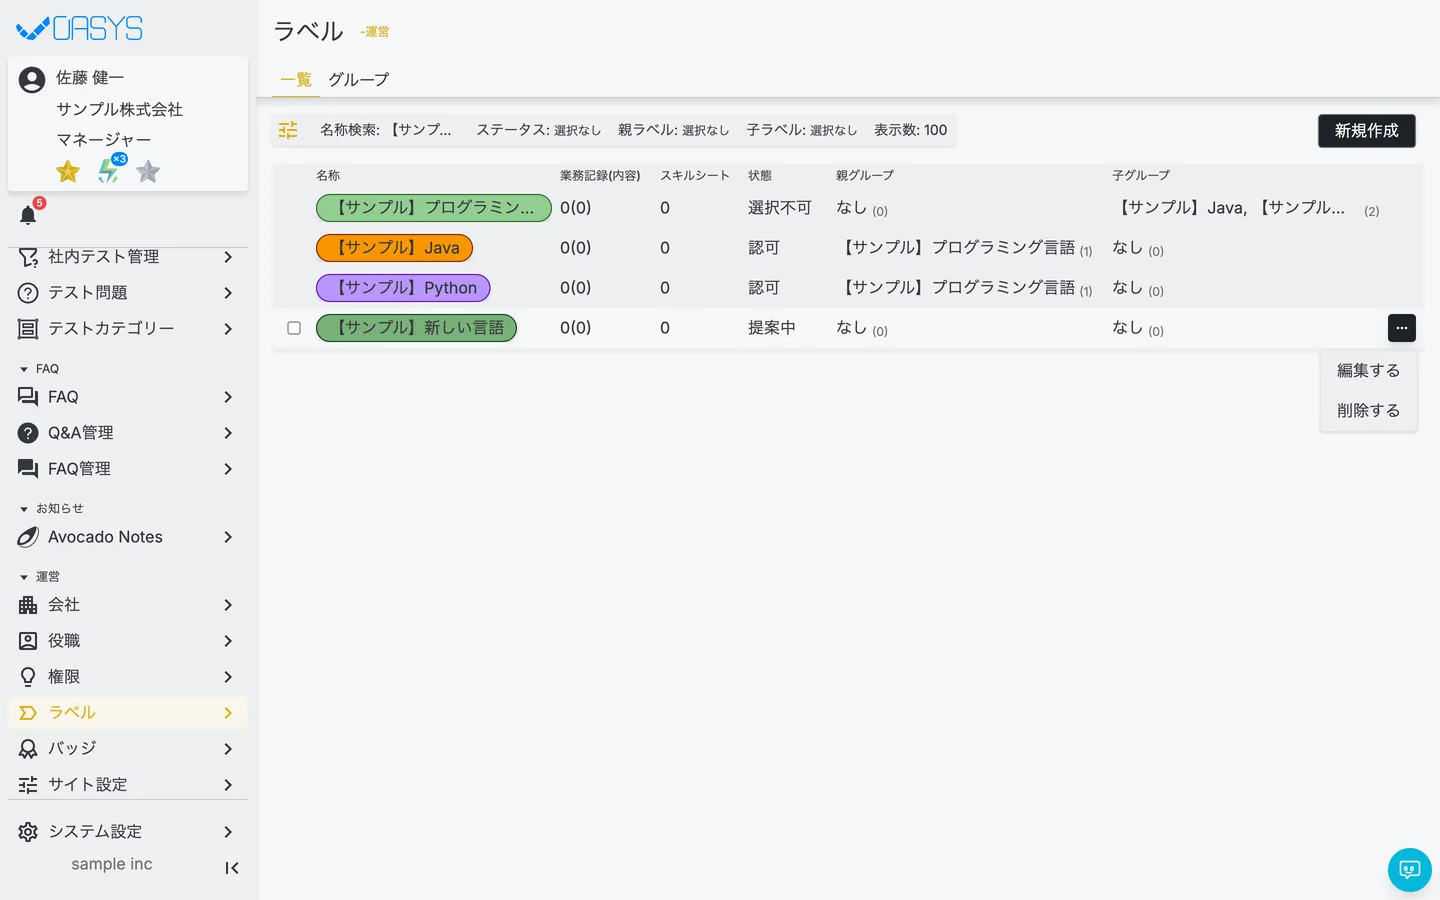The height and width of the screenshot is (900, 1440).
Task: Click the 選択不可 status cell
Action: (x=780, y=208)
